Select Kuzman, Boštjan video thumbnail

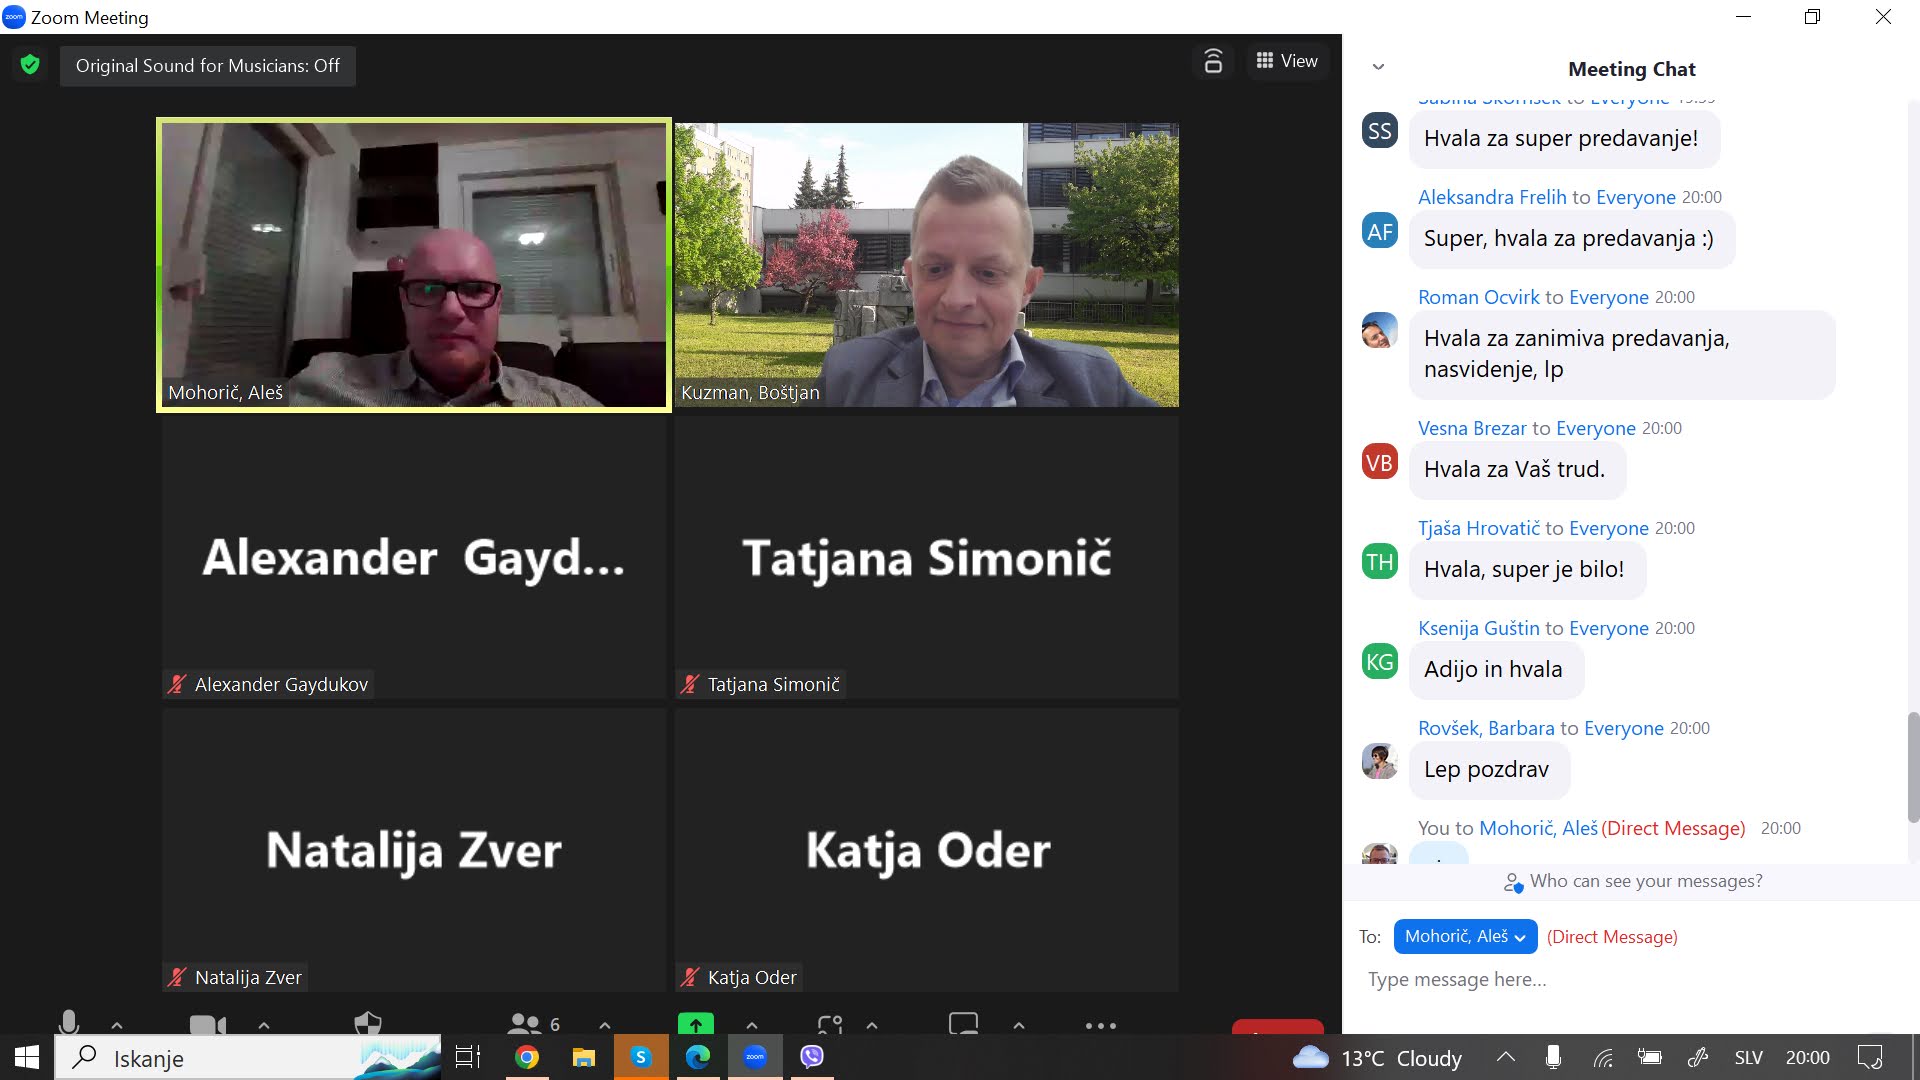coord(927,264)
